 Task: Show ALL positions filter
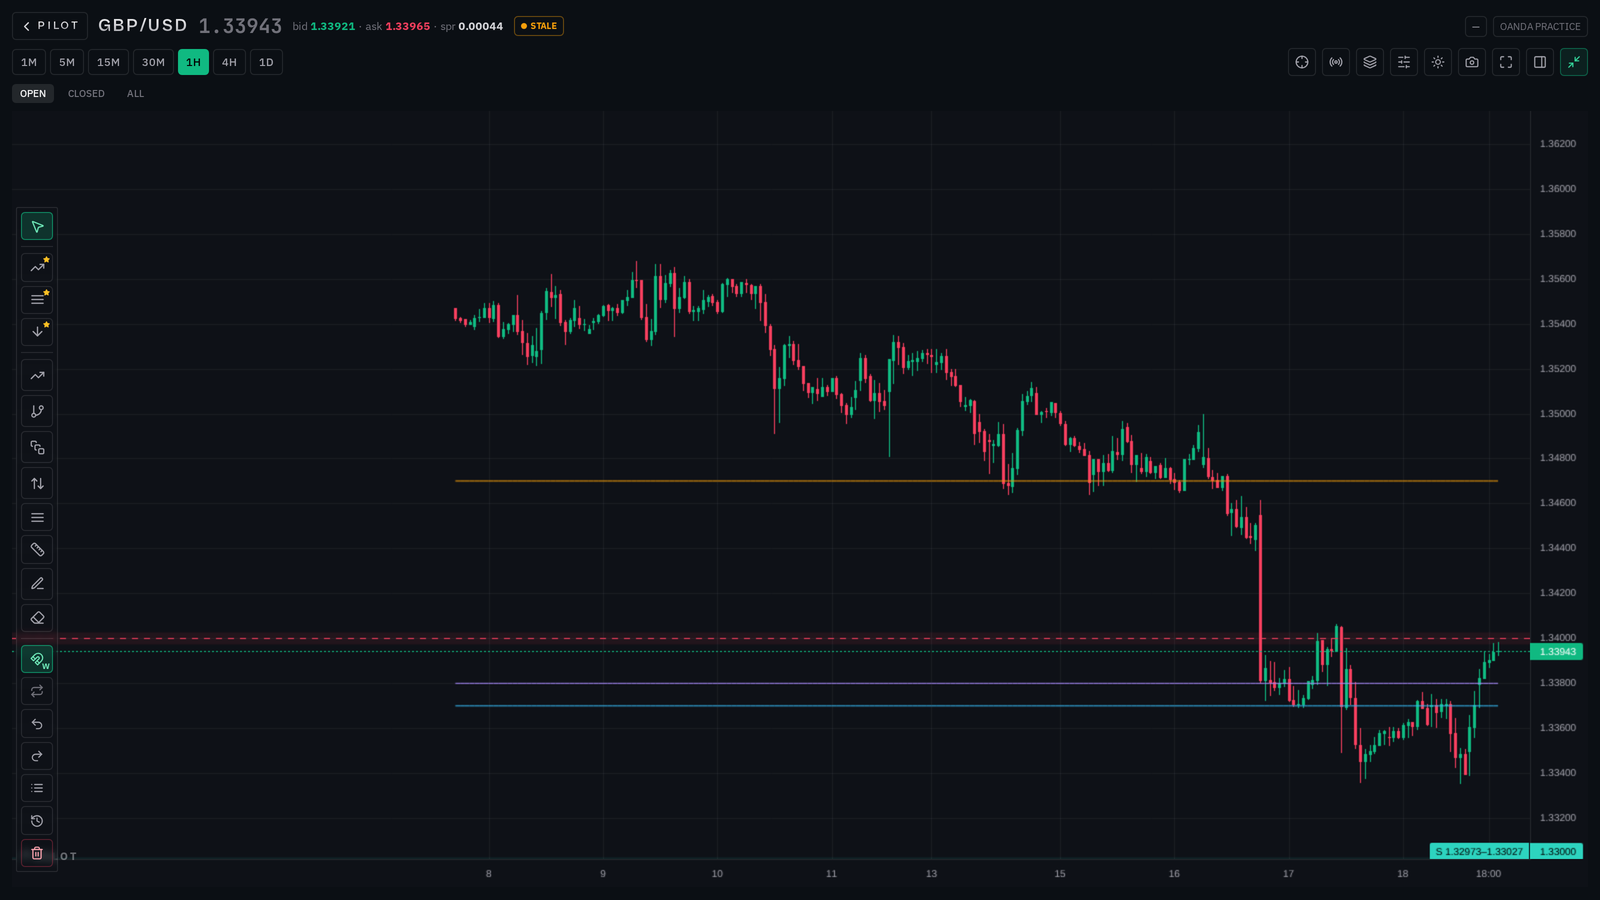[x=135, y=94]
